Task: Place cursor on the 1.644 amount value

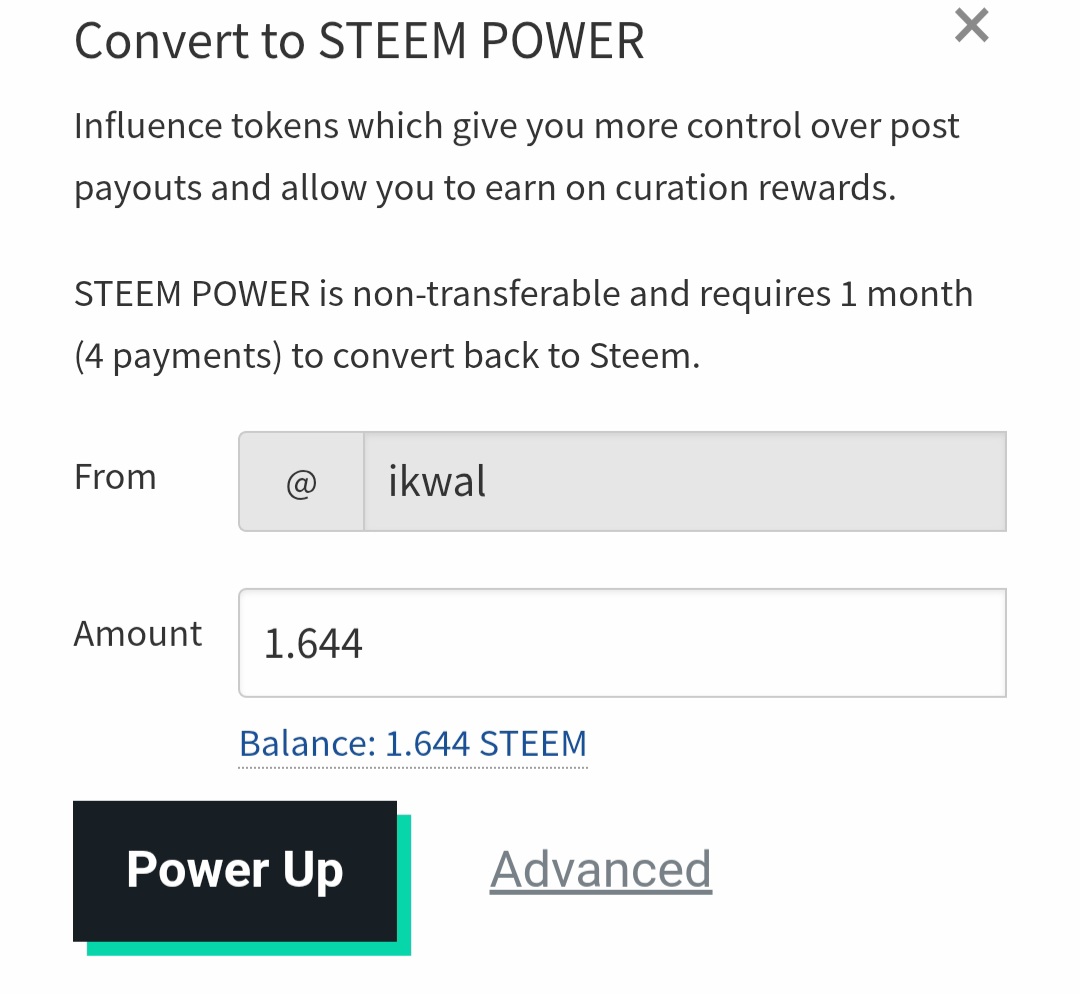Action: (x=313, y=644)
